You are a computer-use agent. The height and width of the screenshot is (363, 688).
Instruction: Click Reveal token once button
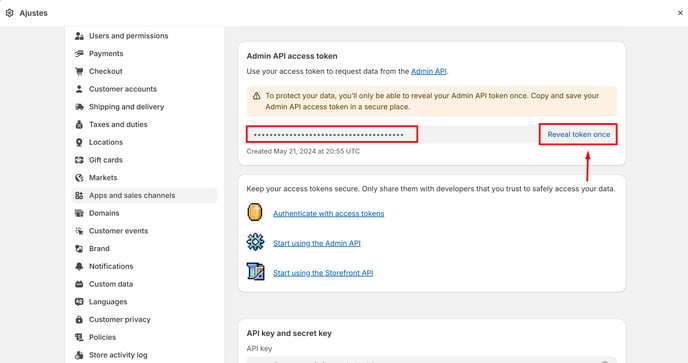click(x=578, y=135)
